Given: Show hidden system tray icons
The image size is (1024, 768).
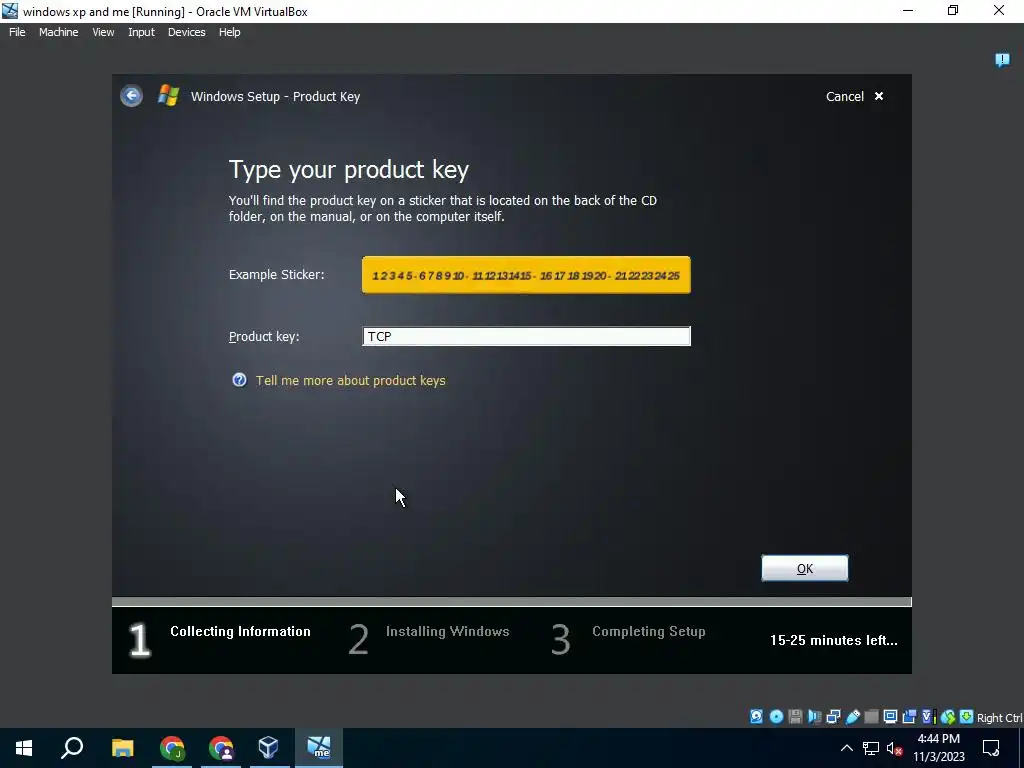Looking at the screenshot, I should point(846,748).
